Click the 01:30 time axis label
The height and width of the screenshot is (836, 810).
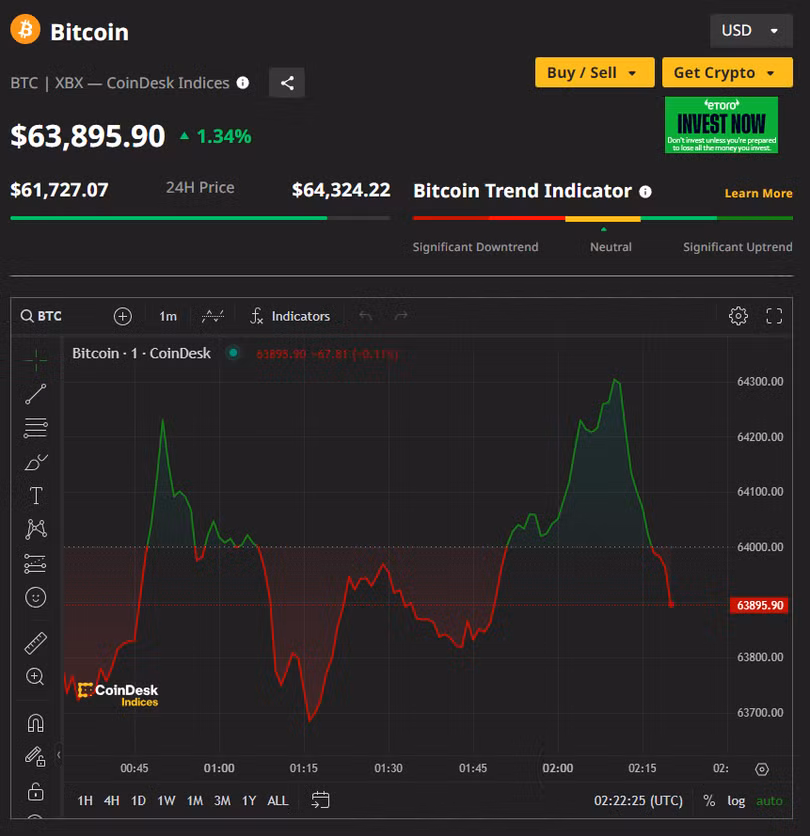pos(388,768)
